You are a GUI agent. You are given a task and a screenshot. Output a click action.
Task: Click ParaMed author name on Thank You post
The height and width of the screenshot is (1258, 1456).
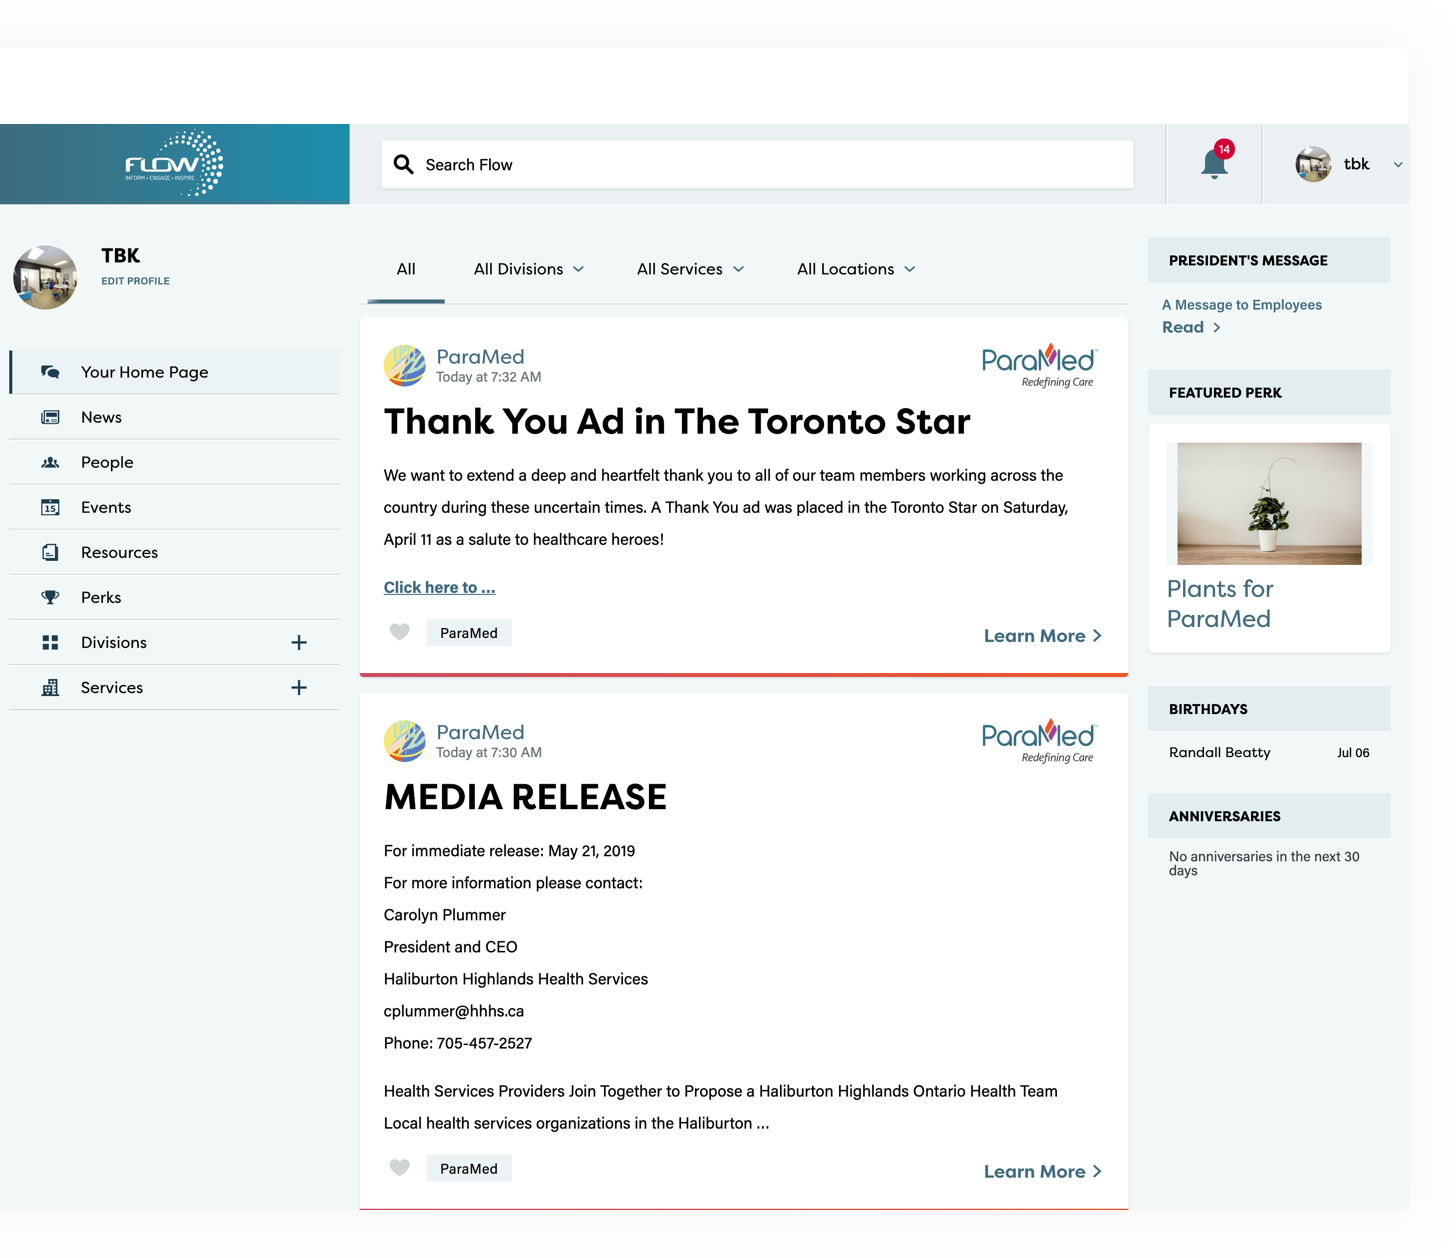[480, 357]
